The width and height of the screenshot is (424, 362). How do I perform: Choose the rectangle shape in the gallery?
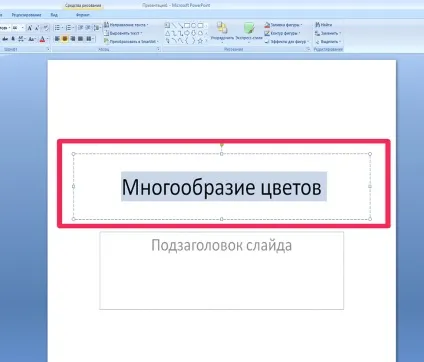tap(187, 25)
